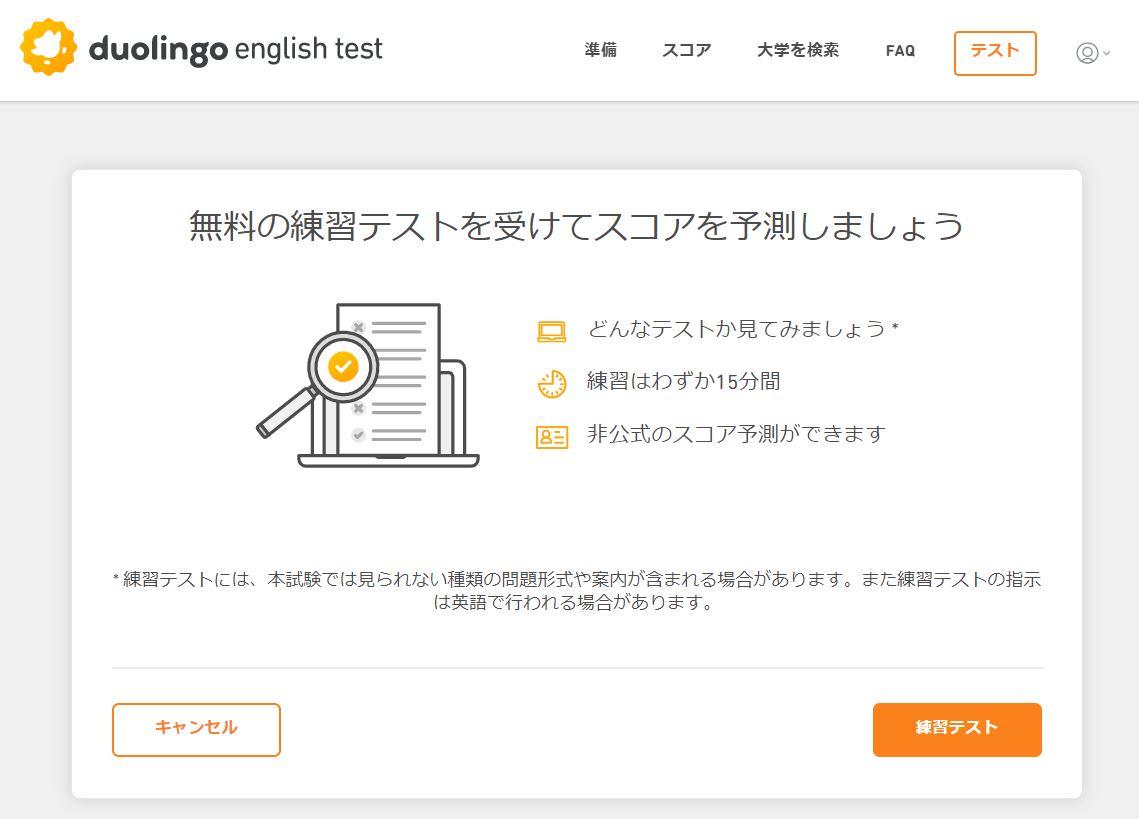Open the 準備 navigation item
1139x819 pixels.
click(x=600, y=51)
